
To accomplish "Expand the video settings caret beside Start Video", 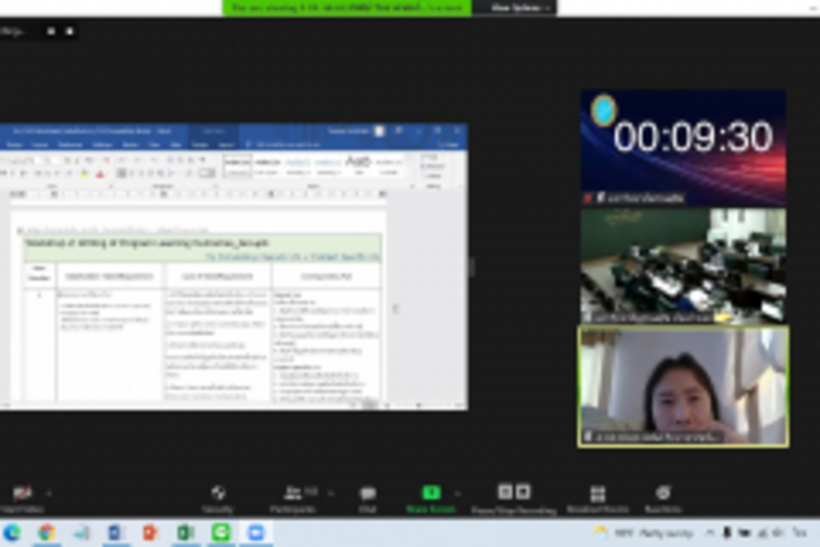I will coord(50,493).
